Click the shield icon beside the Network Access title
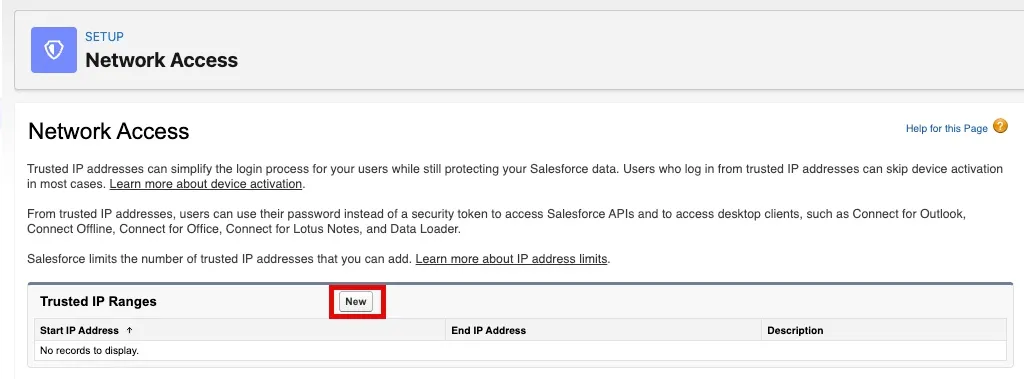 (x=54, y=50)
